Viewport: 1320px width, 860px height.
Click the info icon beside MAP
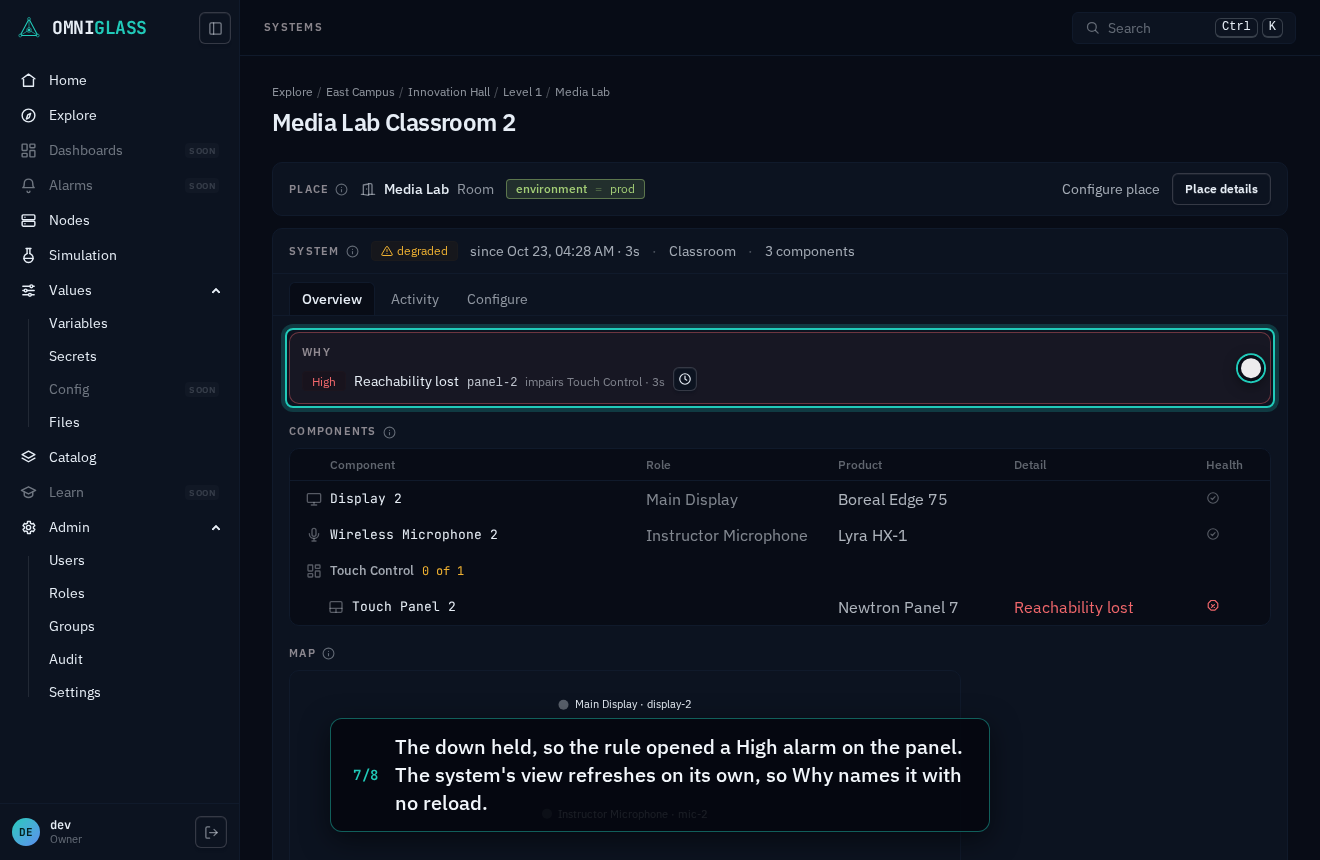[328, 653]
